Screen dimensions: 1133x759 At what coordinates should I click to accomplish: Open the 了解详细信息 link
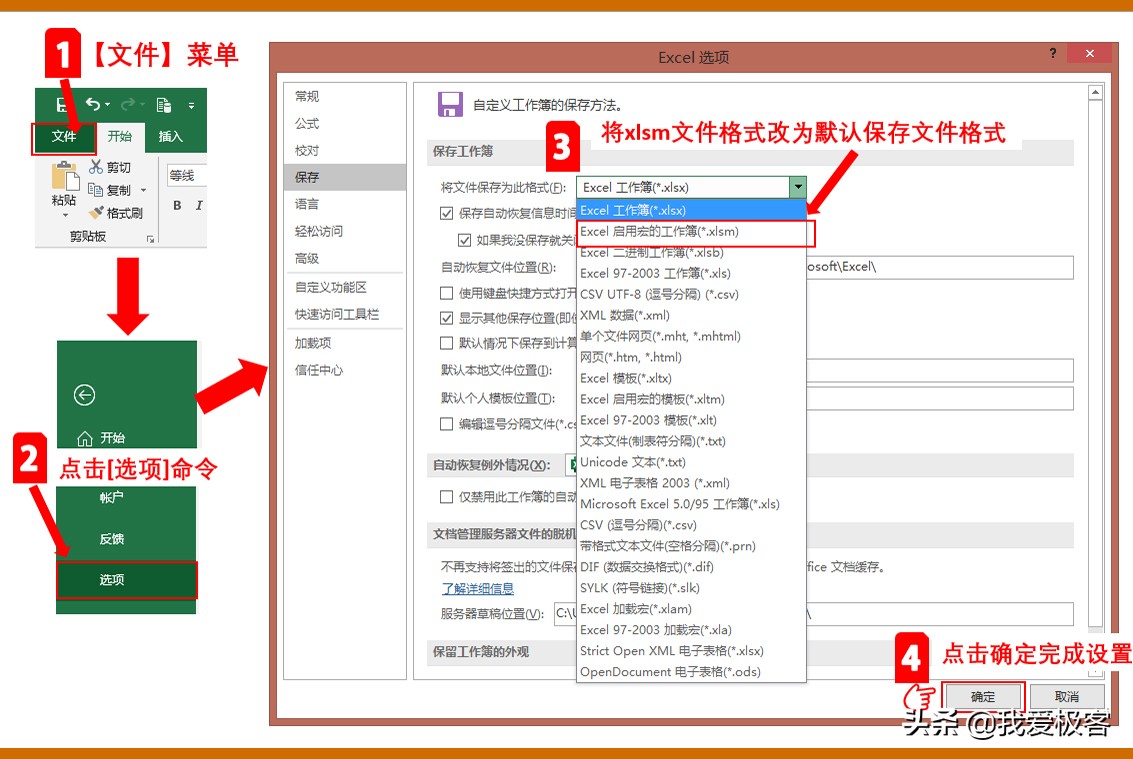coord(478,588)
